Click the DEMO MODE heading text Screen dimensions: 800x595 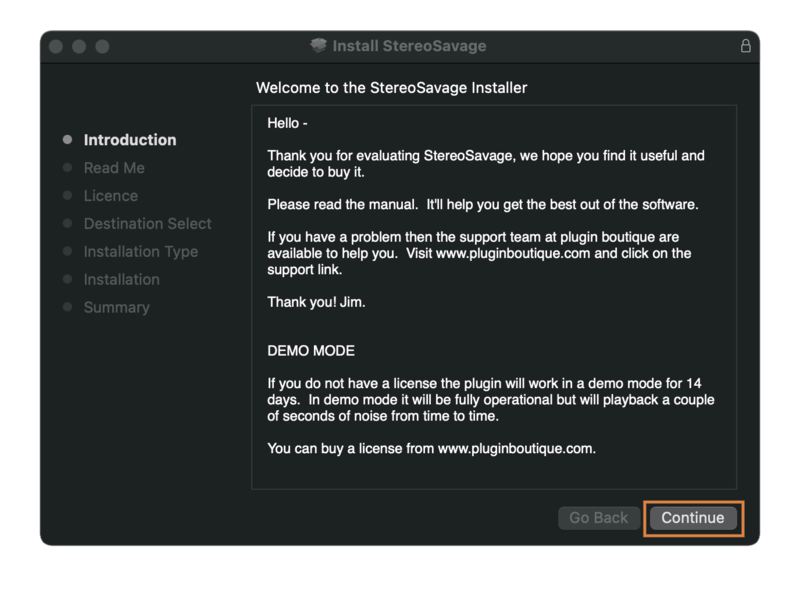(x=311, y=352)
